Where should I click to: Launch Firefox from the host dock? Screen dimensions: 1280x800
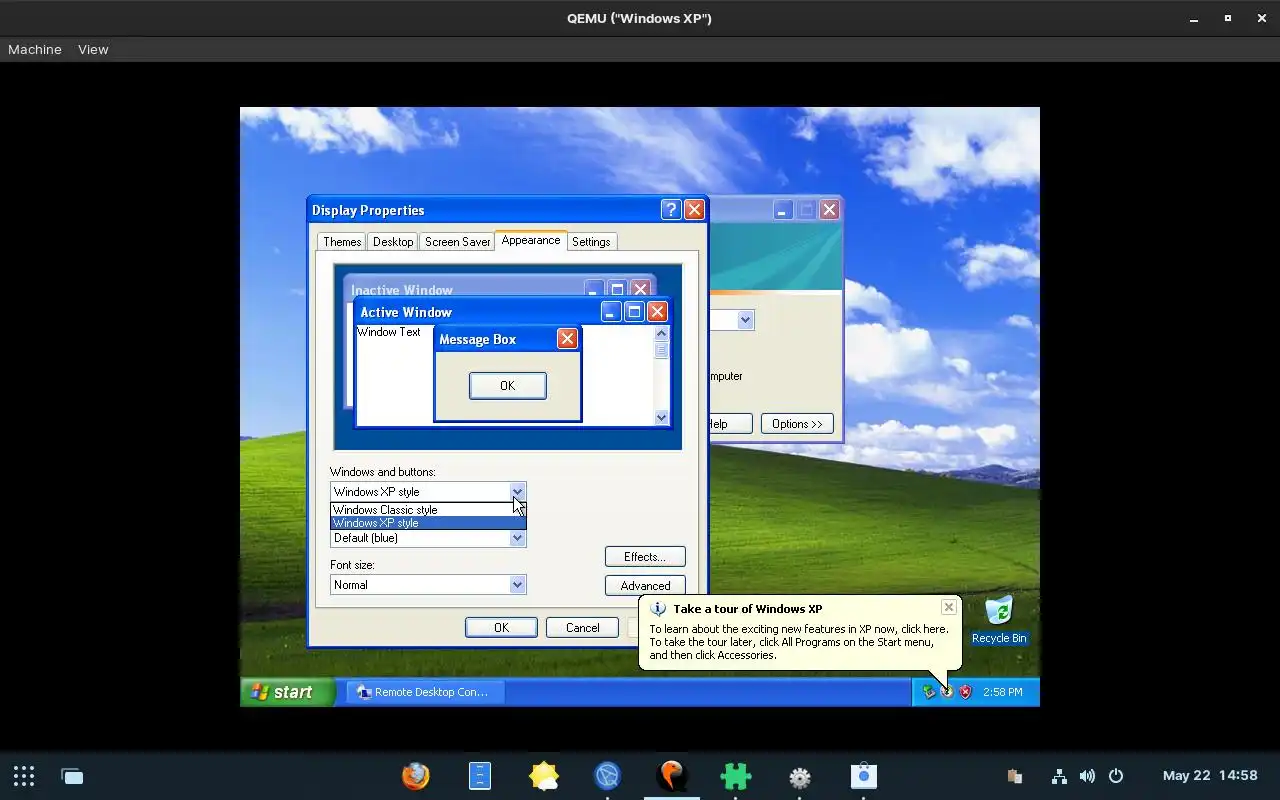pos(416,776)
